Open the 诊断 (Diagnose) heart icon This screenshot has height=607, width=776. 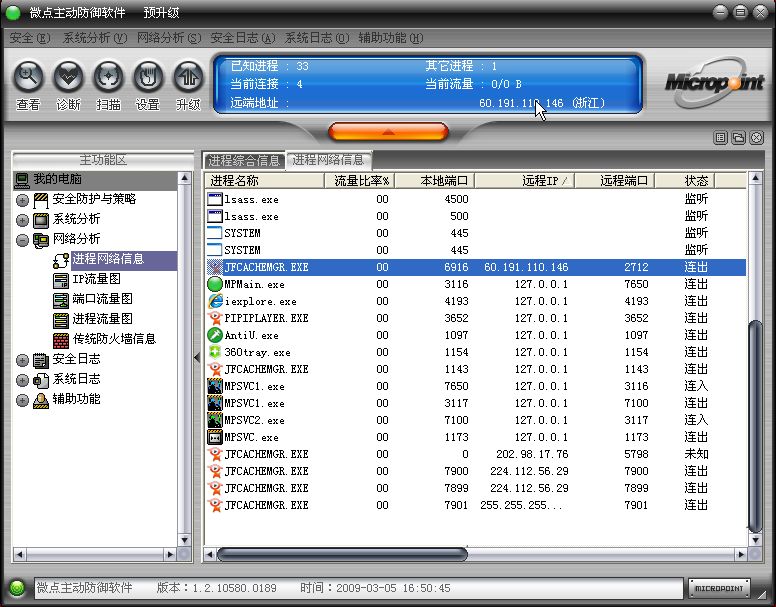68,76
